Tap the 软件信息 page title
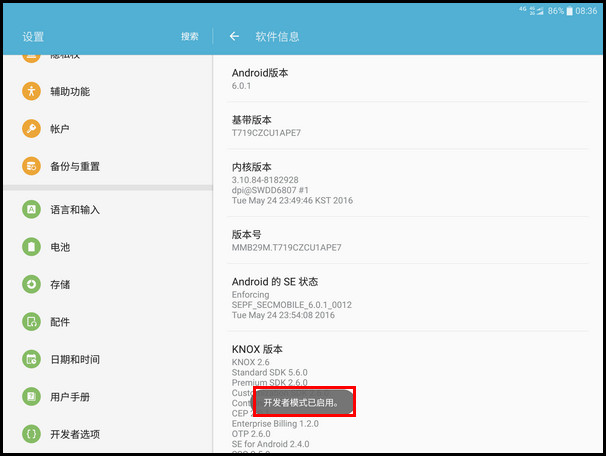606x456 pixels. point(277,37)
